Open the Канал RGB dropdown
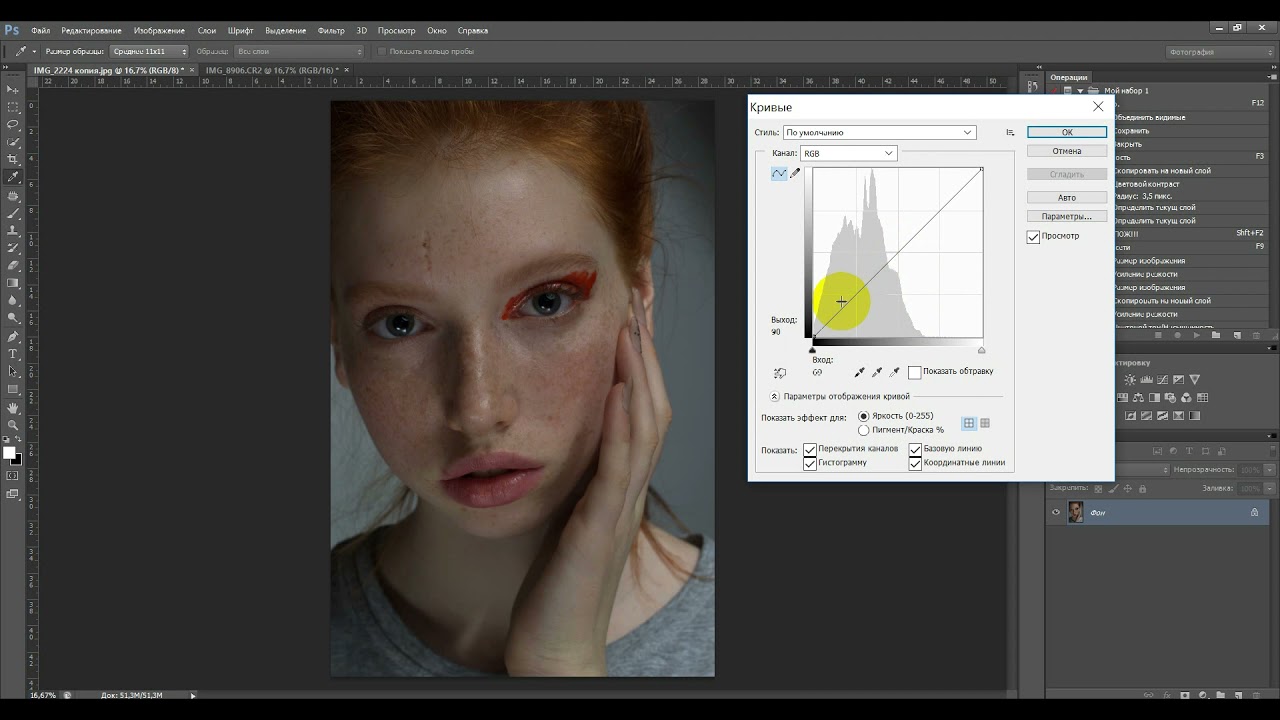1280x720 pixels. pos(848,153)
